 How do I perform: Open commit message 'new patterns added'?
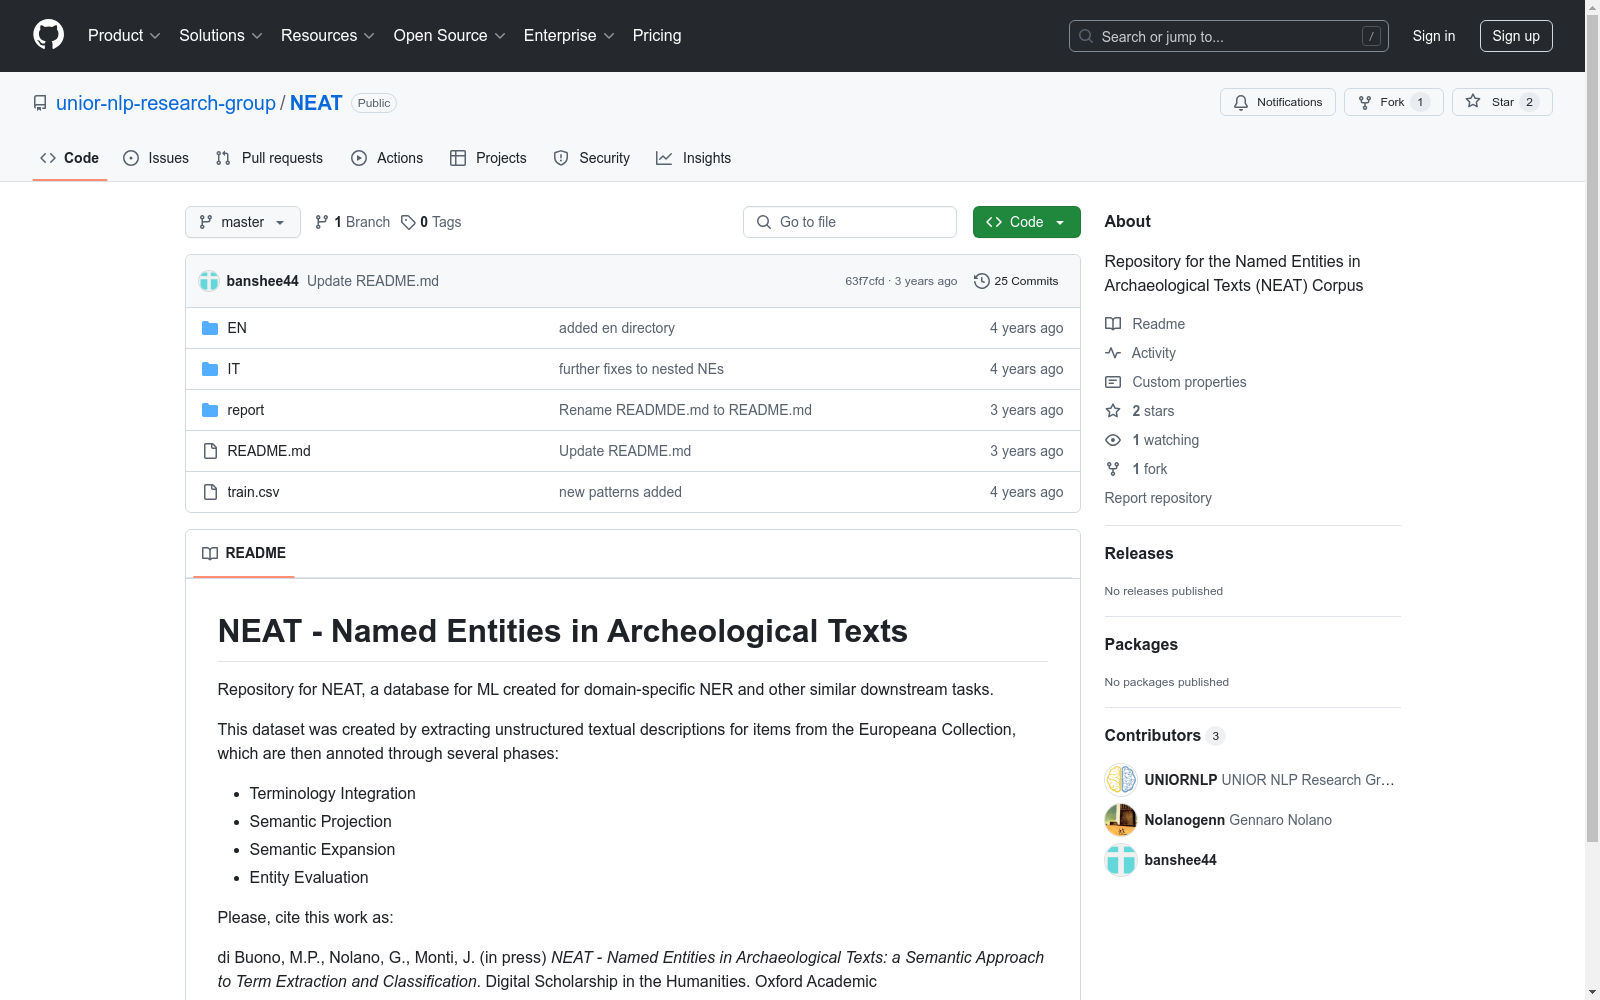pyautogui.click(x=620, y=492)
